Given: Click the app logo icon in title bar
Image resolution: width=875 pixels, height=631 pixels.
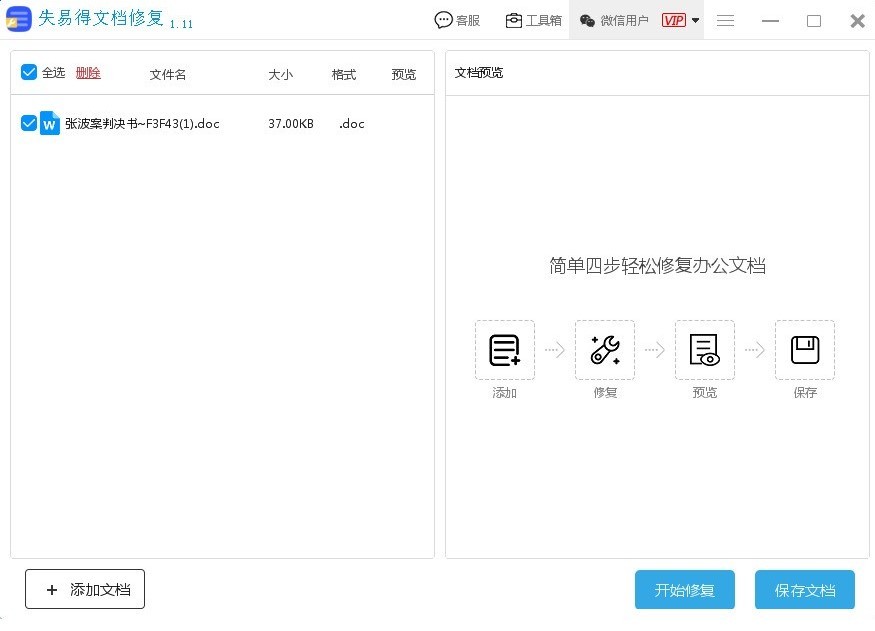Looking at the screenshot, I should (x=18, y=18).
